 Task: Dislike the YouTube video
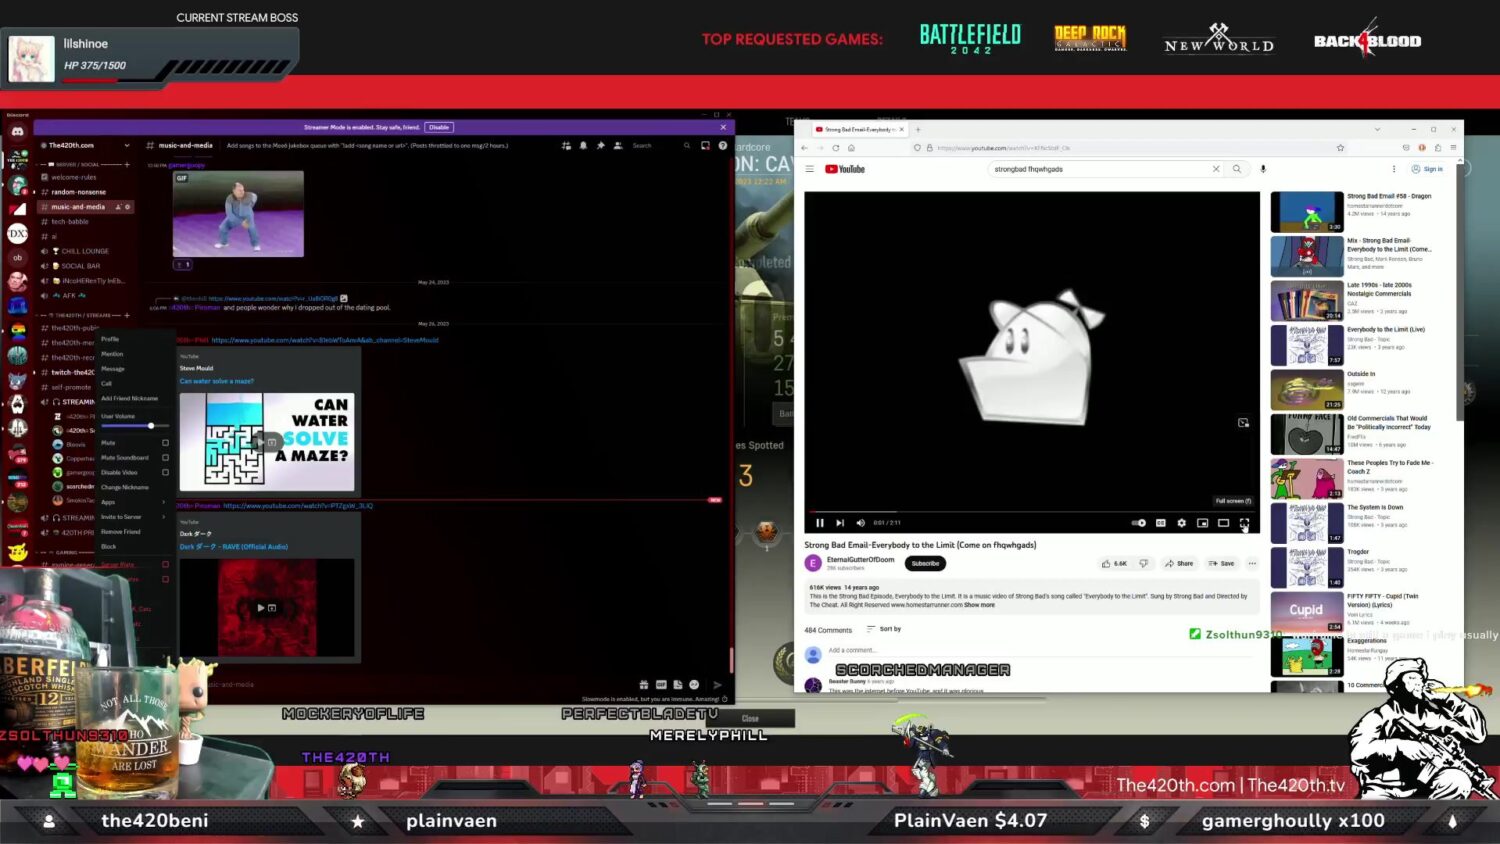[1144, 563]
